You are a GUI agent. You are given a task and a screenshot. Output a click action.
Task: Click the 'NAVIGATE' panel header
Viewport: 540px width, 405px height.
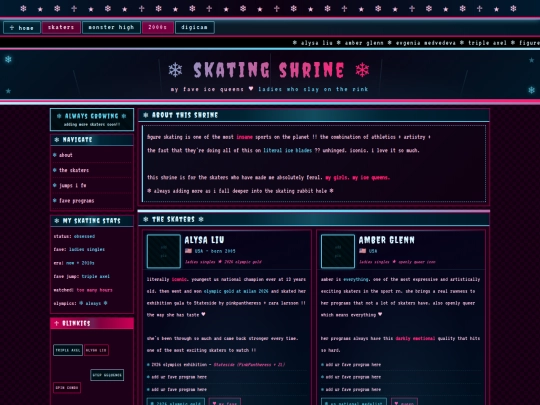click(92, 139)
